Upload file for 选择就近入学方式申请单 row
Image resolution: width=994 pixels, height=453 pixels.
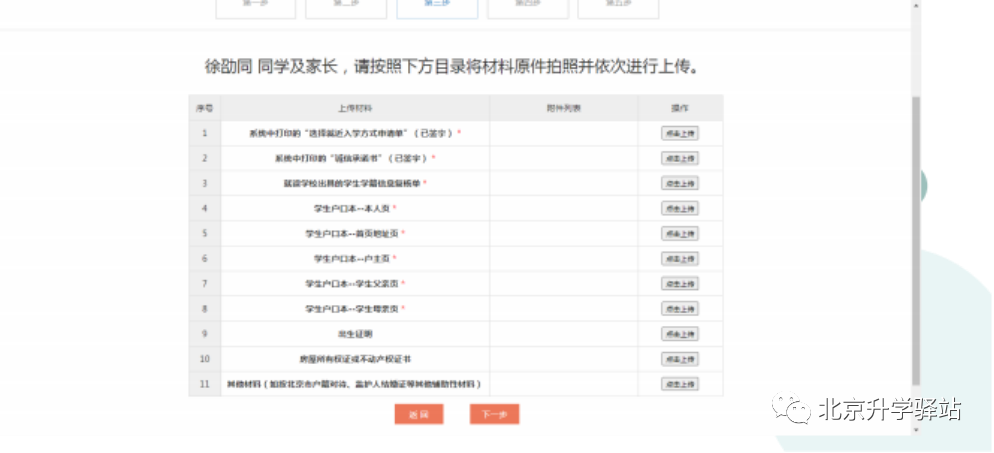[680, 133]
